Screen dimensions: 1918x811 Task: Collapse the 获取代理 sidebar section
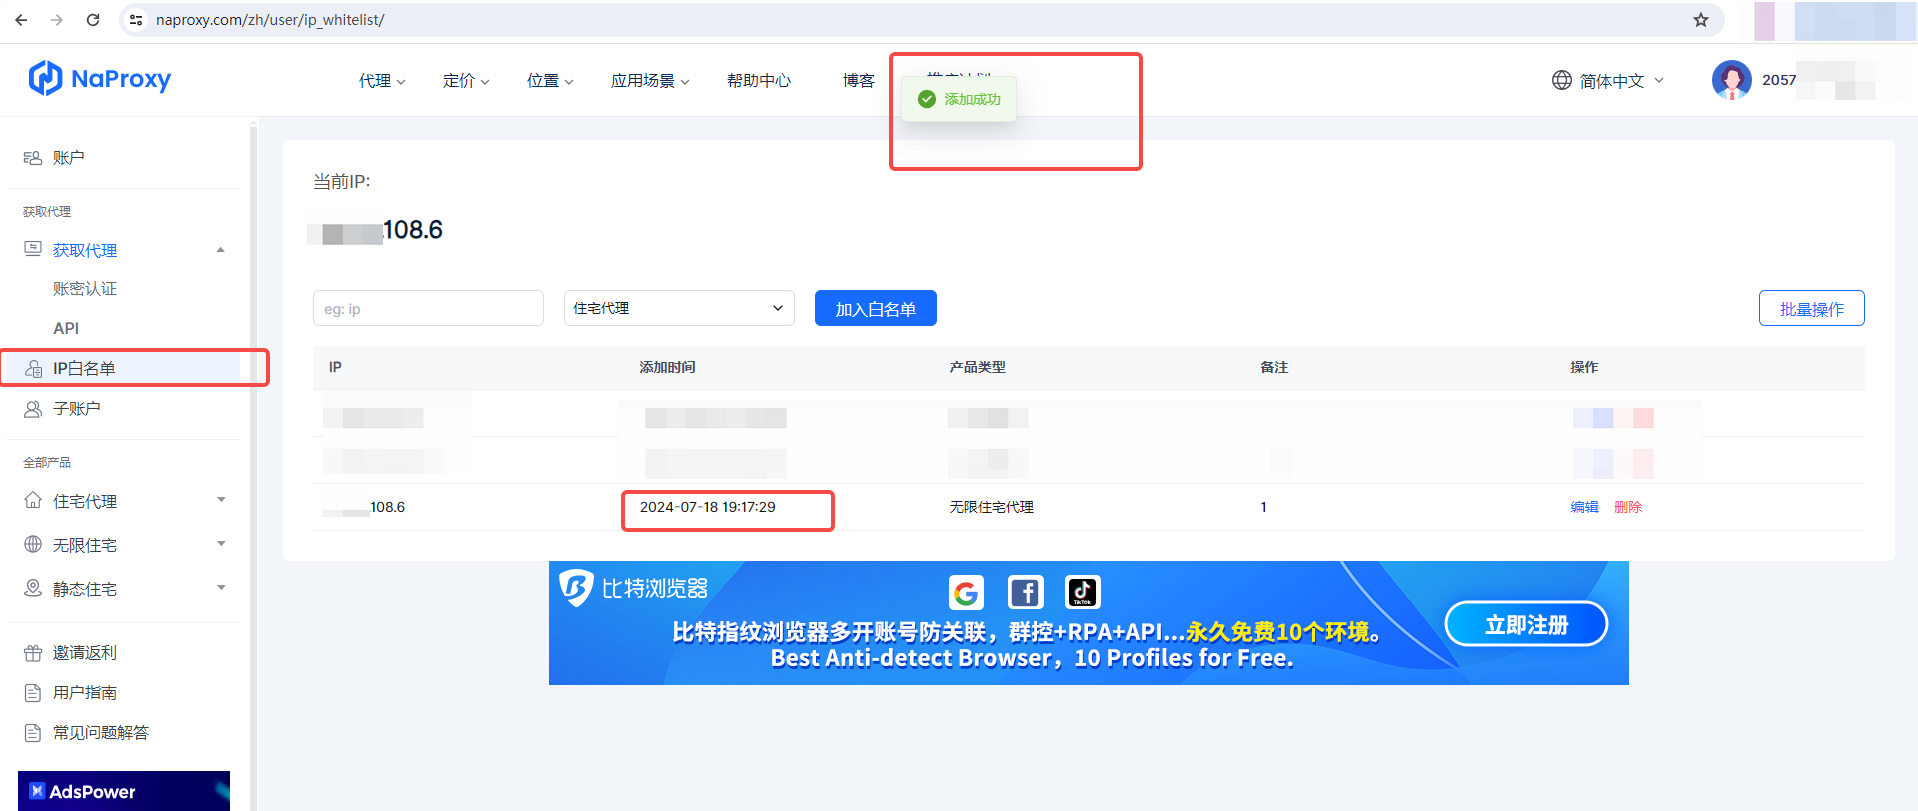tap(221, 250)
